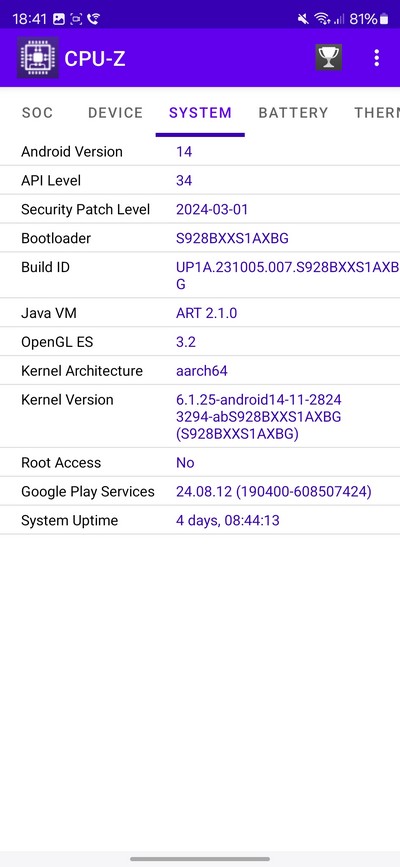400x867 pixels.
Task: Switch to the BATTERY tab
Action: click(x=293, y=113)
